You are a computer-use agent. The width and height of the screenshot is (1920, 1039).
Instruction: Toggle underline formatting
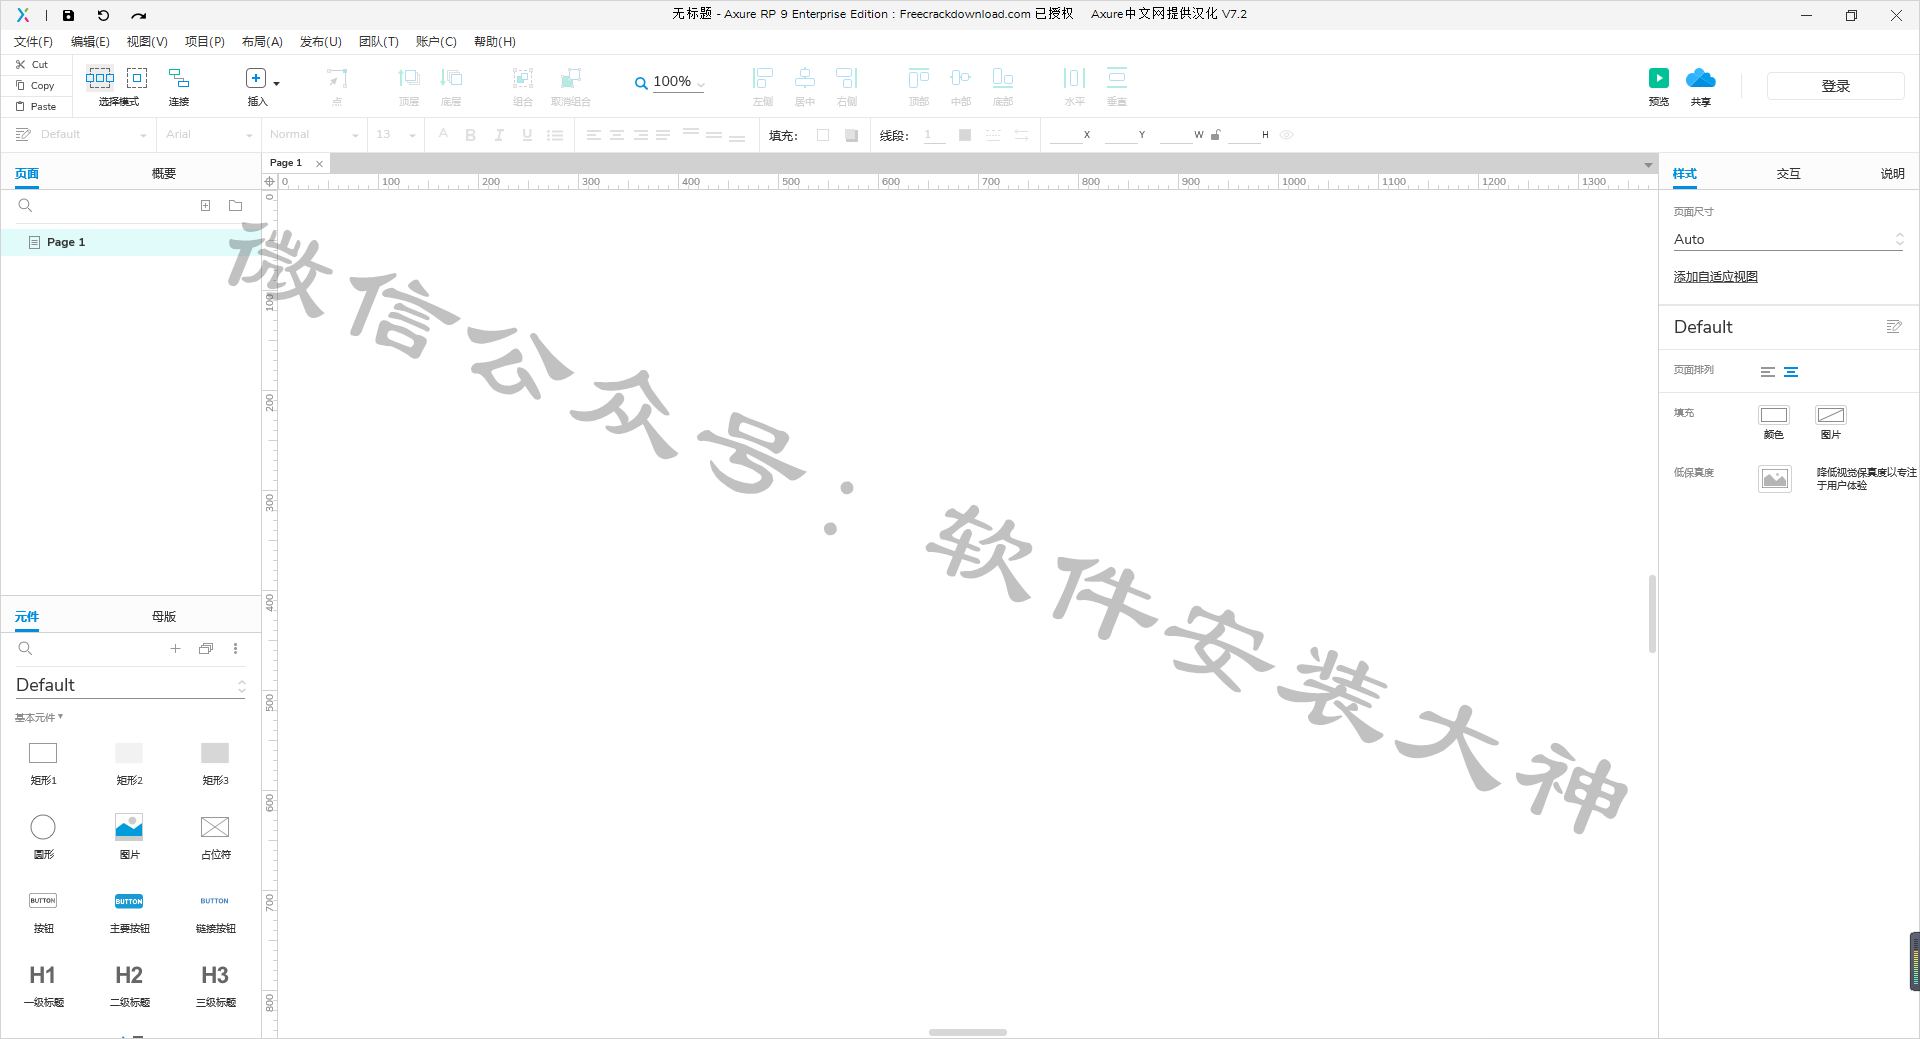tap(527, 135)
